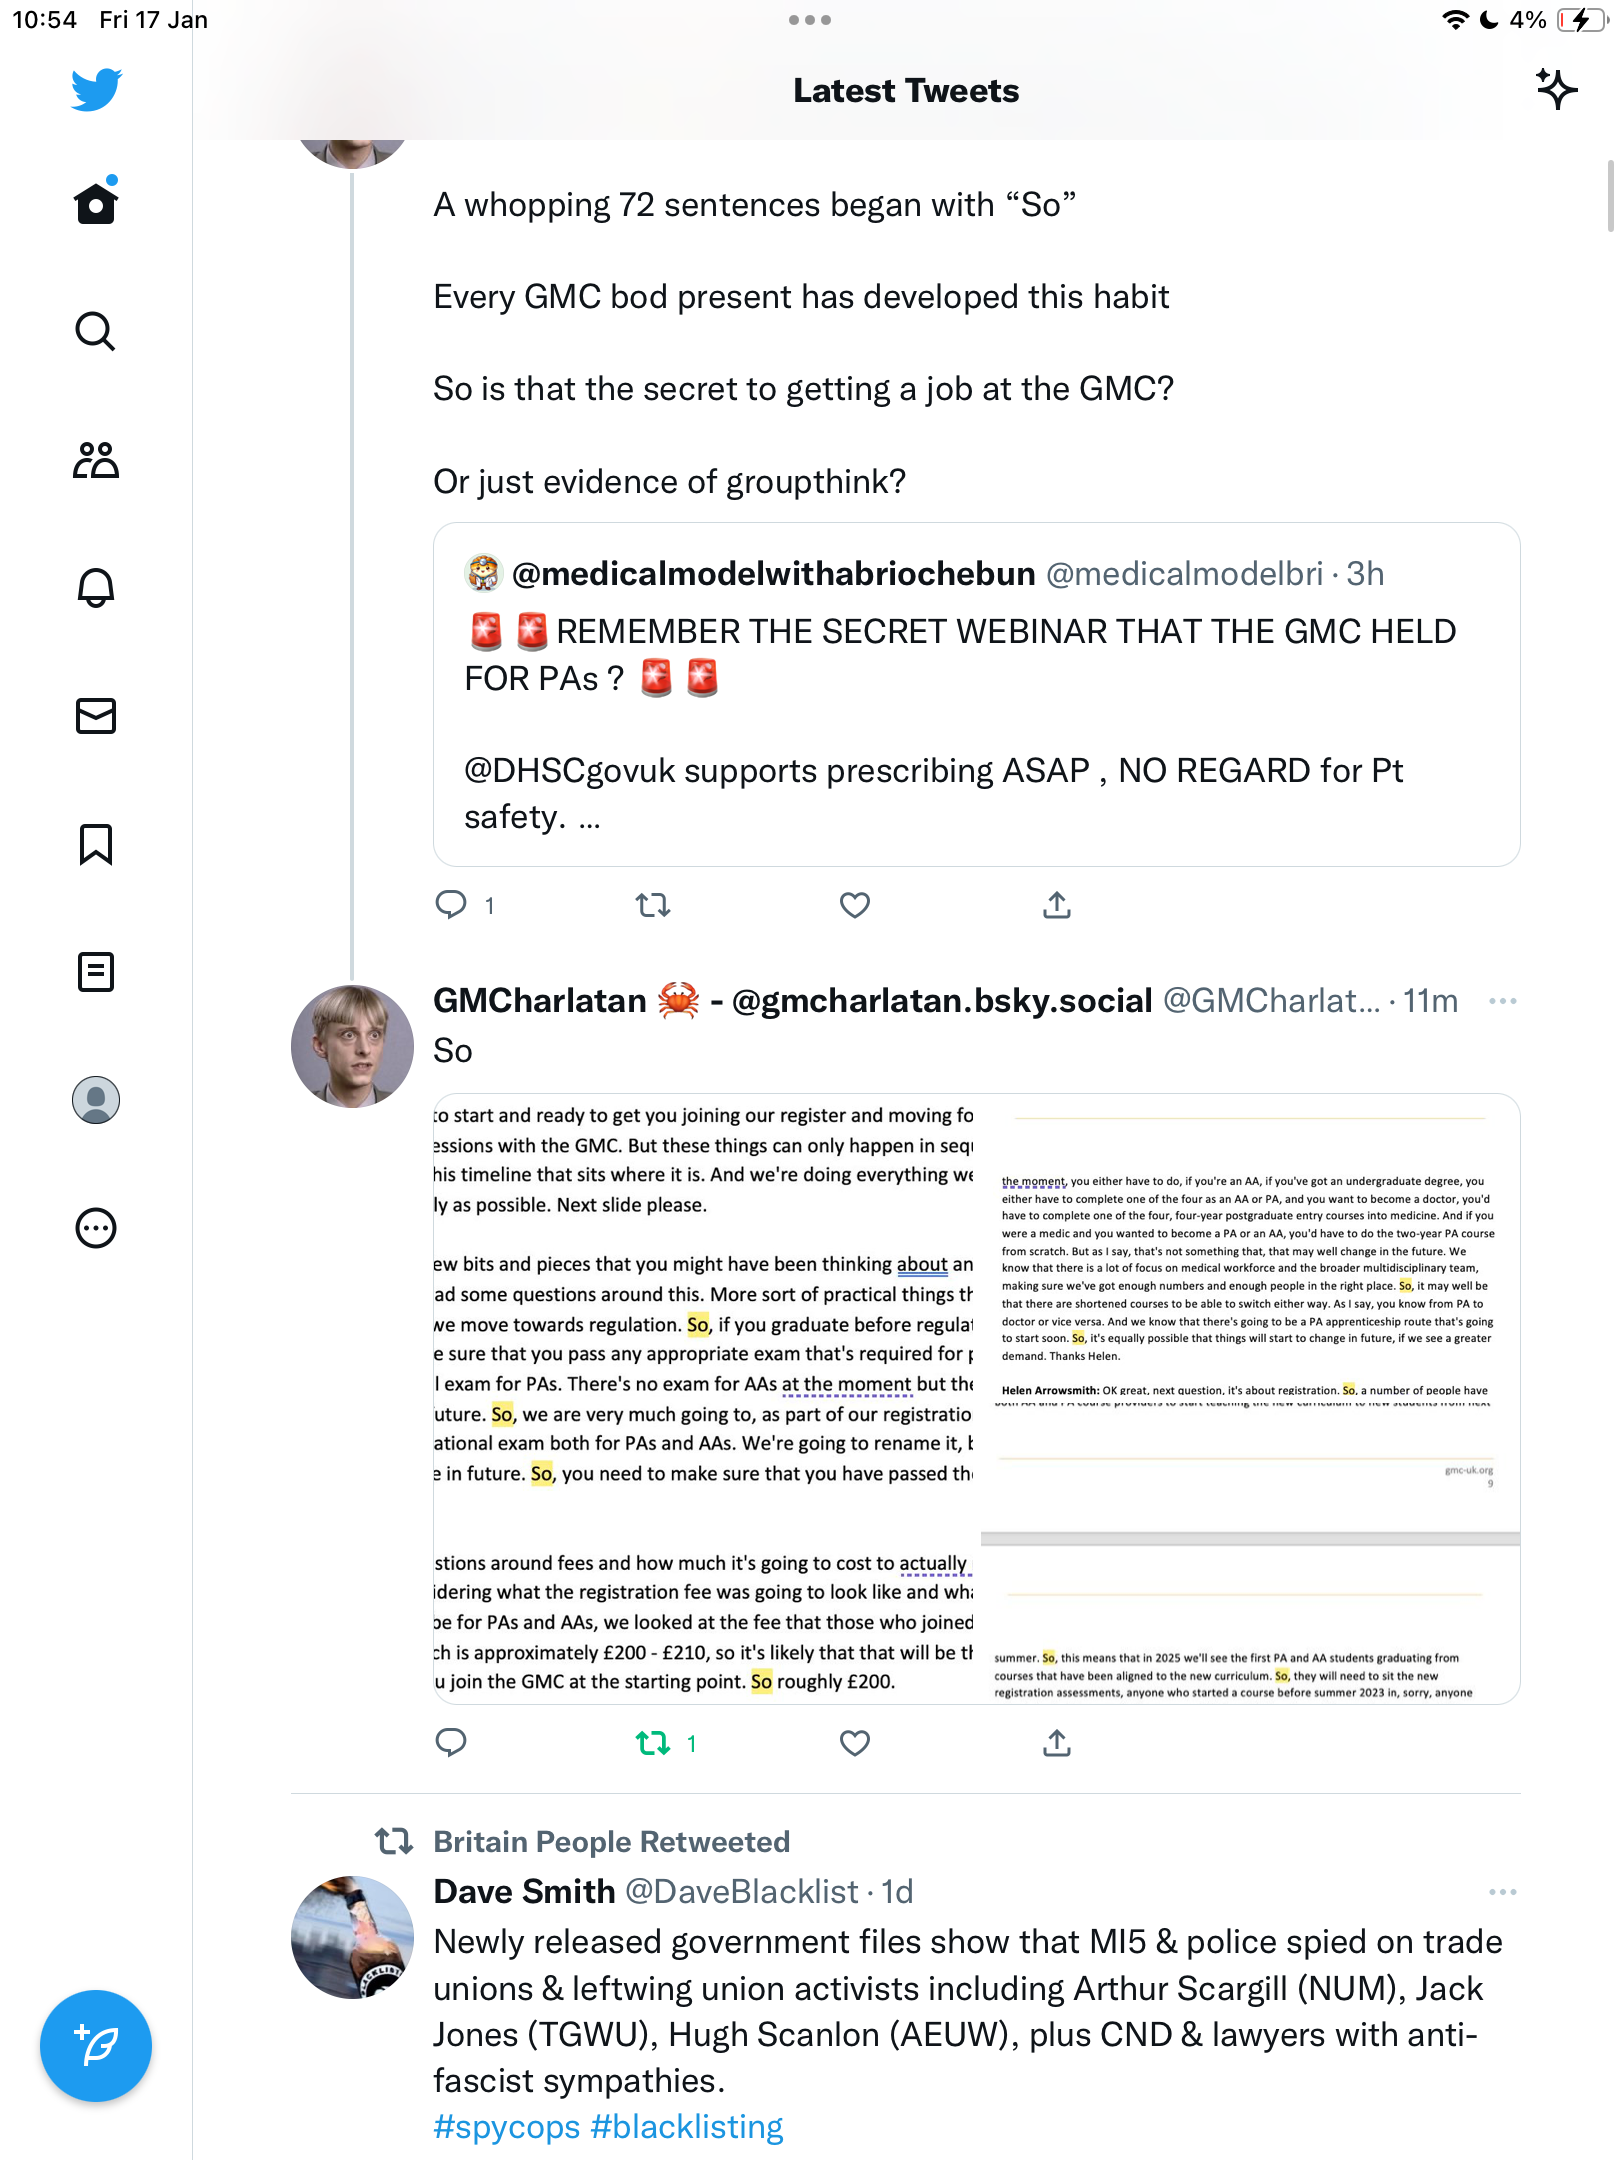The width and height of the screenshot is (1620, 2160).
Task: Open Messages envelope icon
Action: 96,716
